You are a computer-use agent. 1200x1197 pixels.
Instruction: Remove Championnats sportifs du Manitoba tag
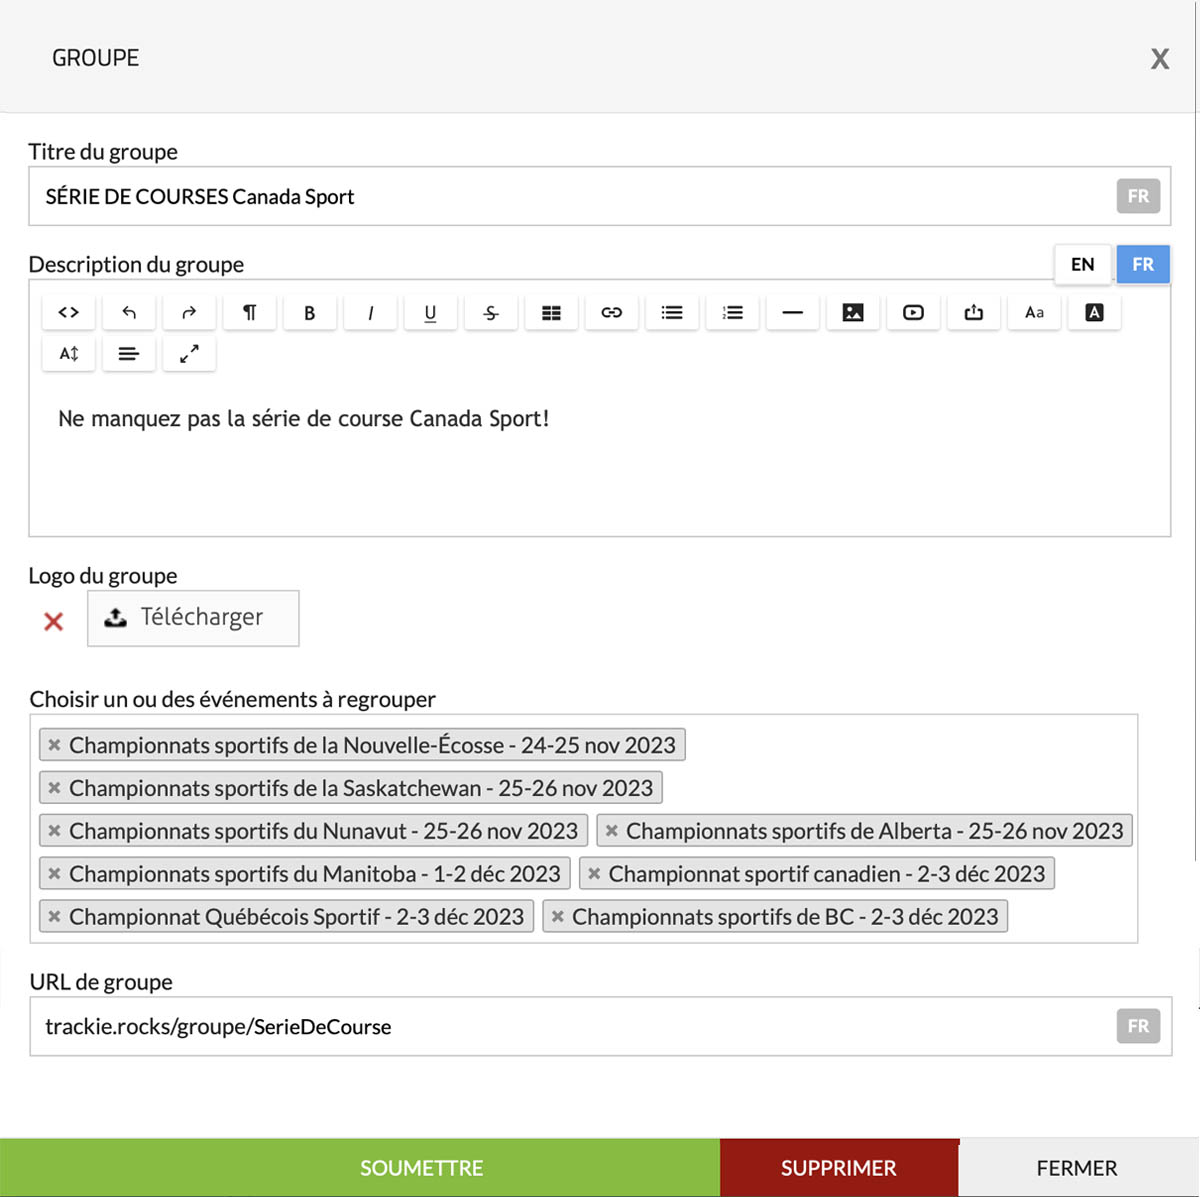click(x=55, y=874)
